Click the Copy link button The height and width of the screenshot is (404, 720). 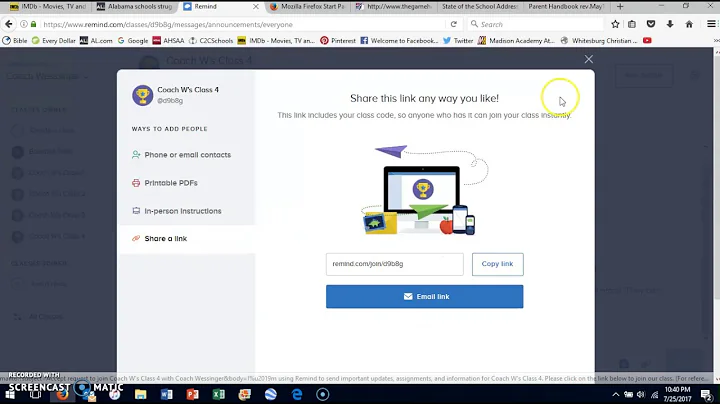497,264
